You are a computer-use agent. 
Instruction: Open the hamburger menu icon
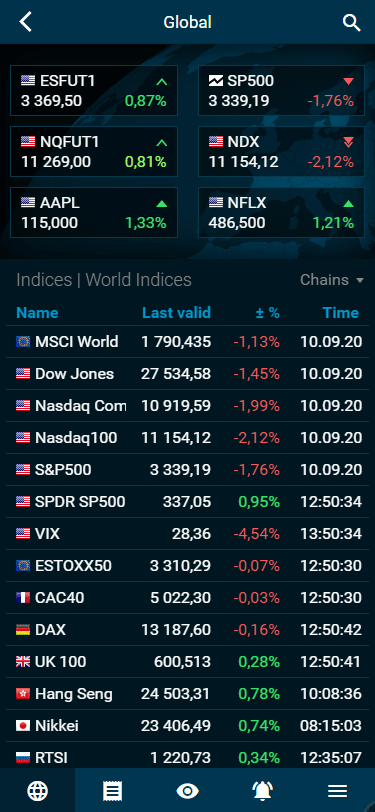pos(337,791)
